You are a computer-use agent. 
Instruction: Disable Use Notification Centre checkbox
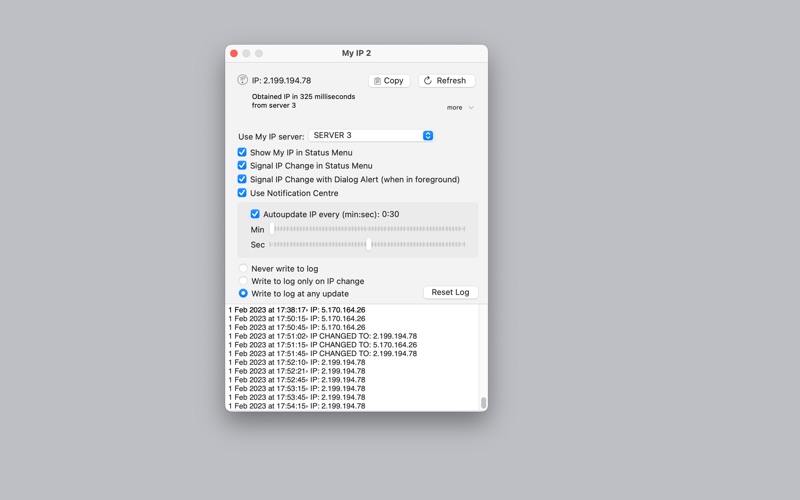pos(242,193)
